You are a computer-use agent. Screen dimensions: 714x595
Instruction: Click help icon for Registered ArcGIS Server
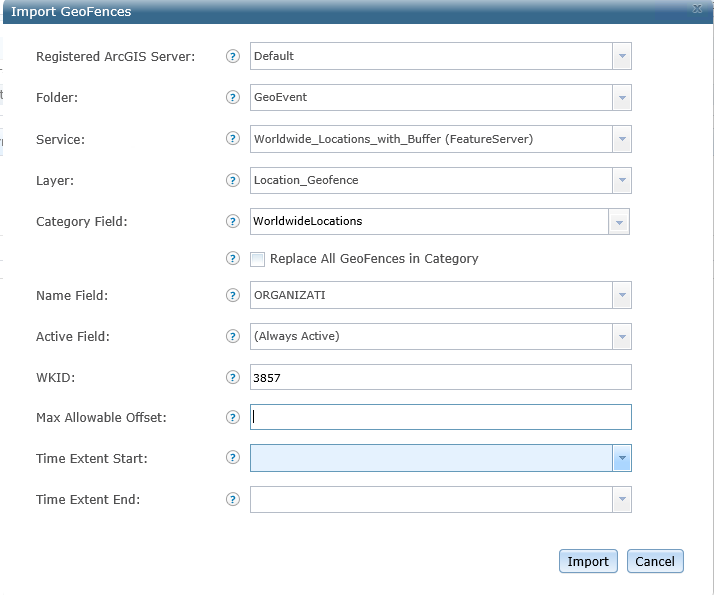point(233,56)
